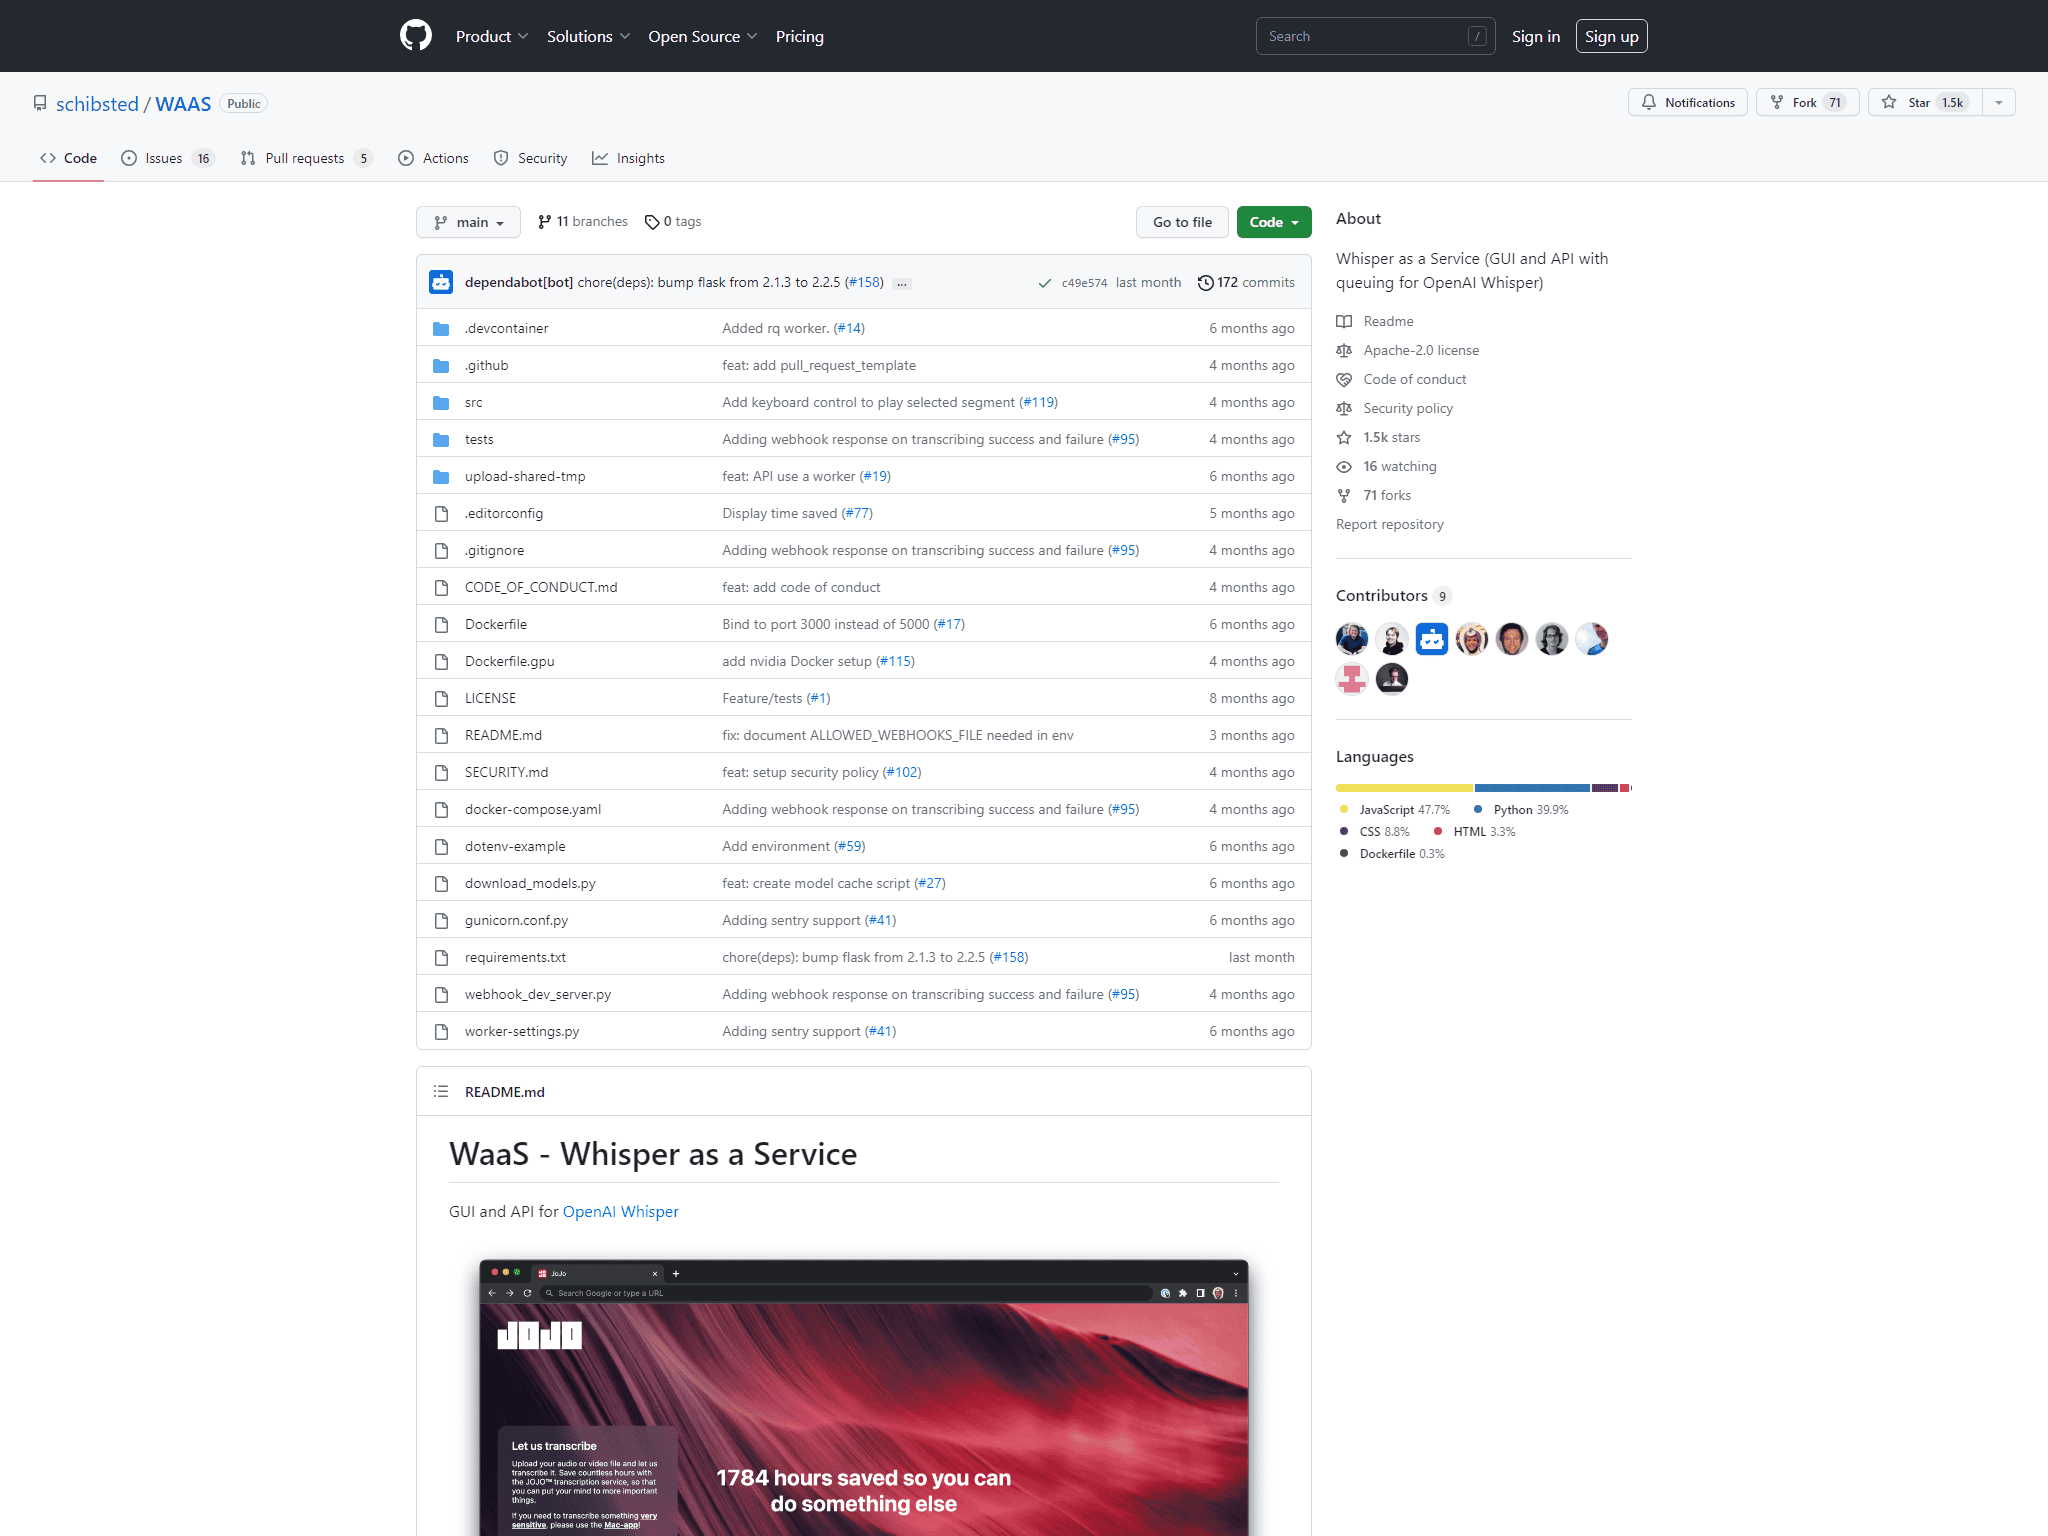Open the Contributors heading link
This screenshot has width=2048, height=1536.
[x=1393, y=595]
